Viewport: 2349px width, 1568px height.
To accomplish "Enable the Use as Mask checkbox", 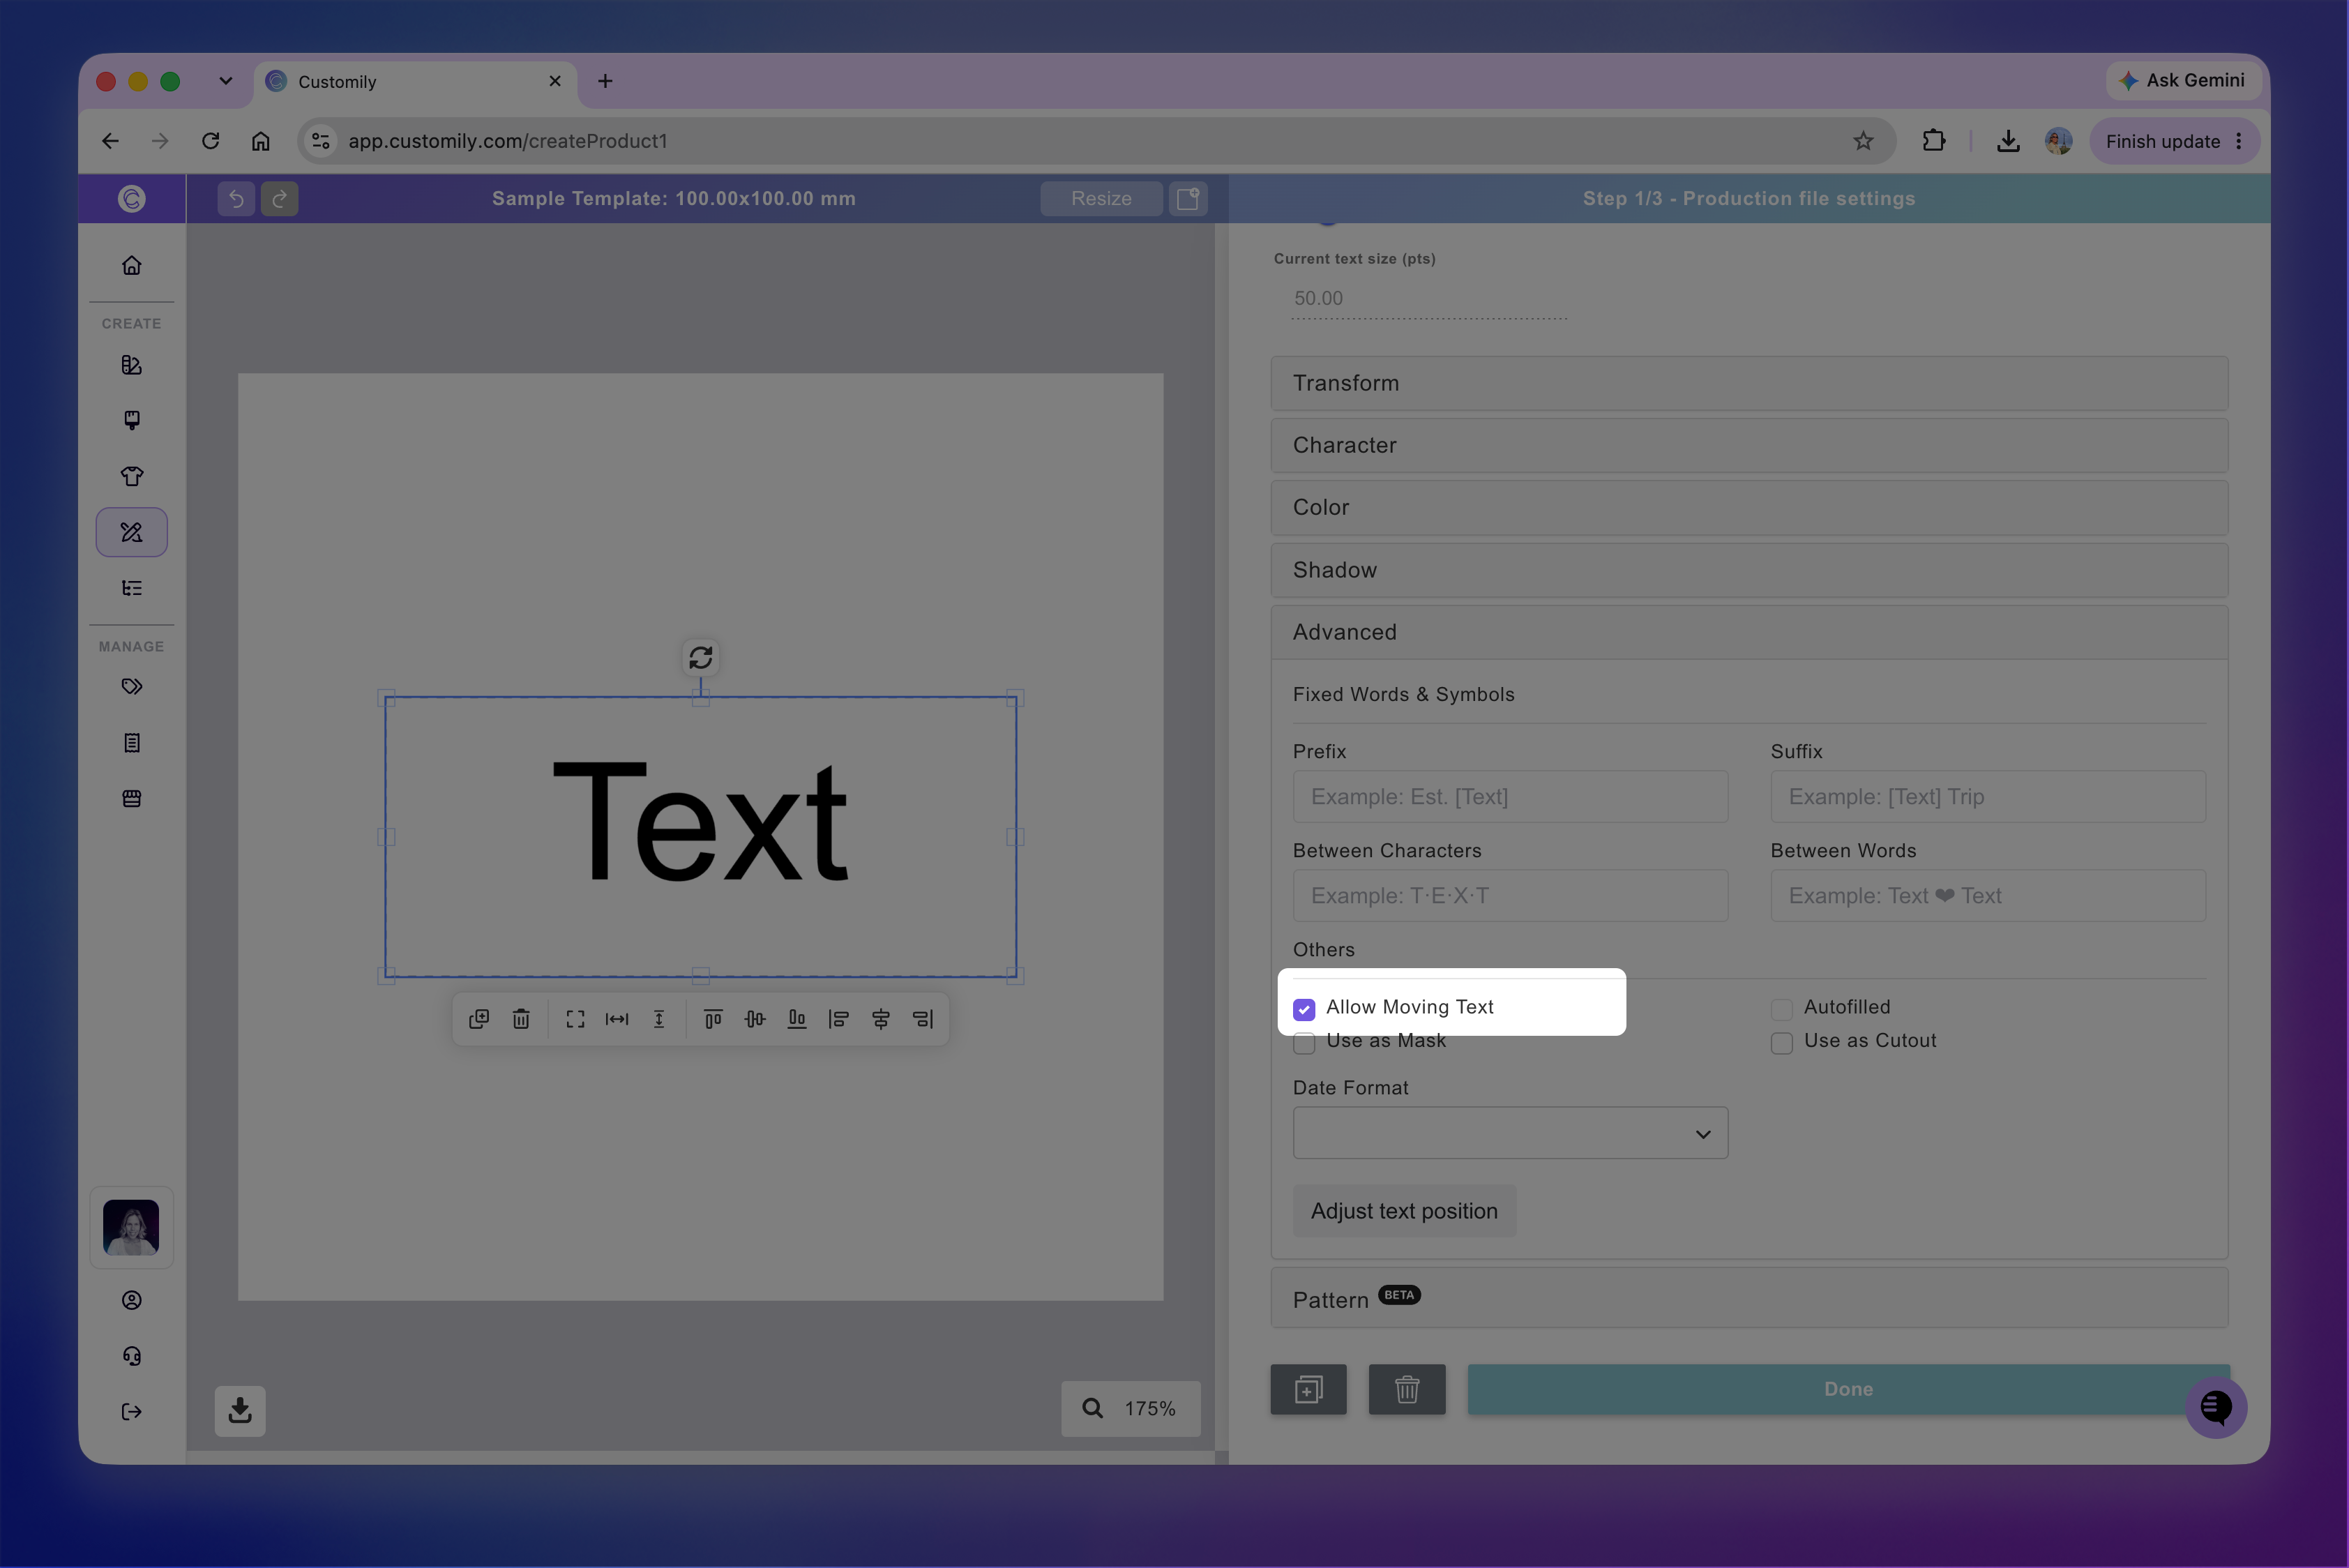I will coord(1304,1043).
